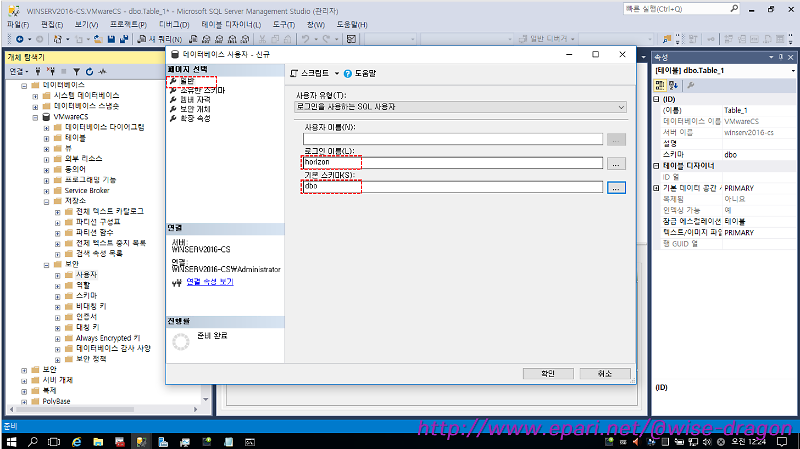800x449 pixels.
Task: Select the Service Broker tree item
Action: 87,190
